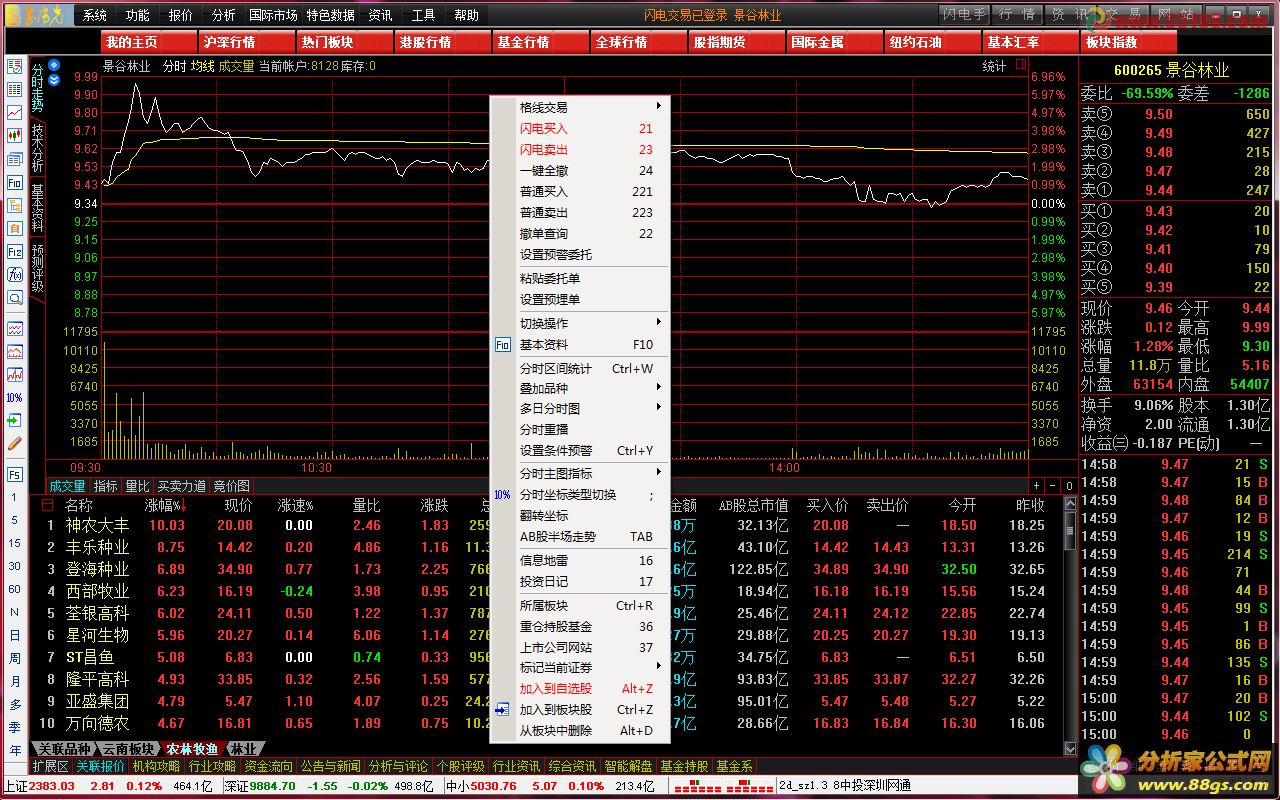Click the topmost quote list icon in sidebar

click(x=15, y=67)
